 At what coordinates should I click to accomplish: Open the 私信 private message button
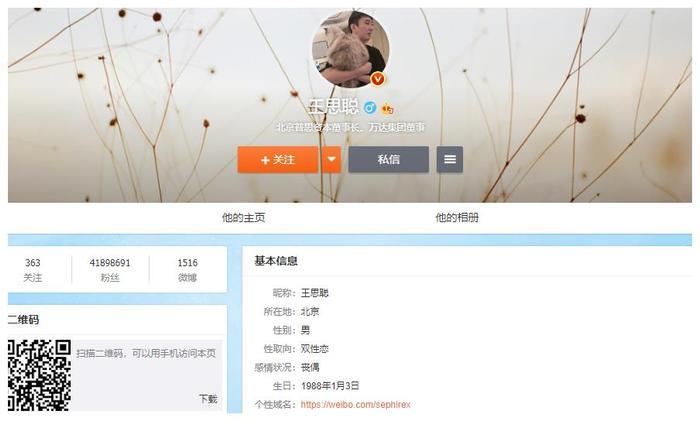tap(388, 159)
